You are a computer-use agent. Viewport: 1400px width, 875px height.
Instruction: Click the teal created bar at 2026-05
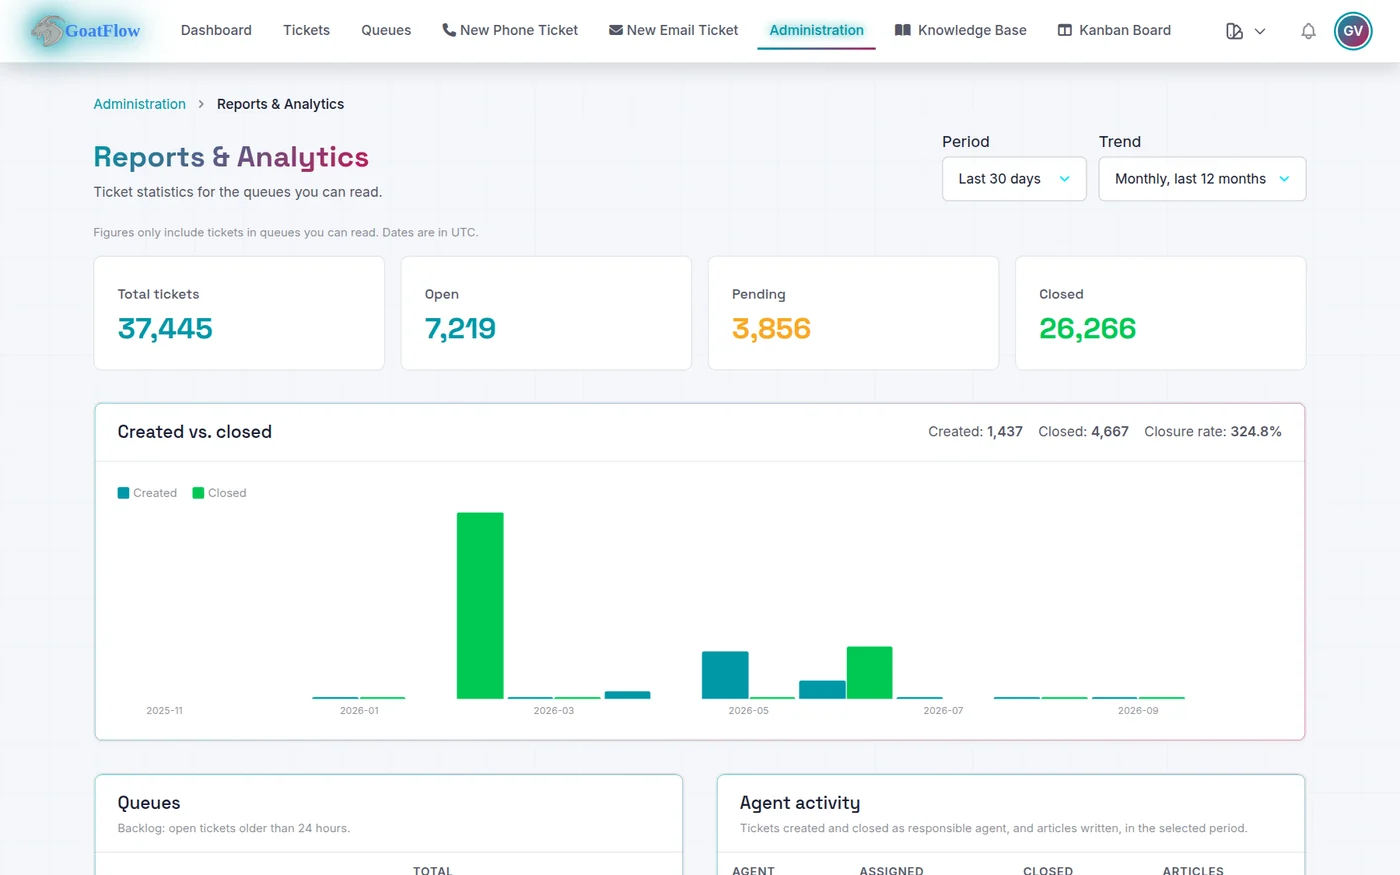[725, 675]
